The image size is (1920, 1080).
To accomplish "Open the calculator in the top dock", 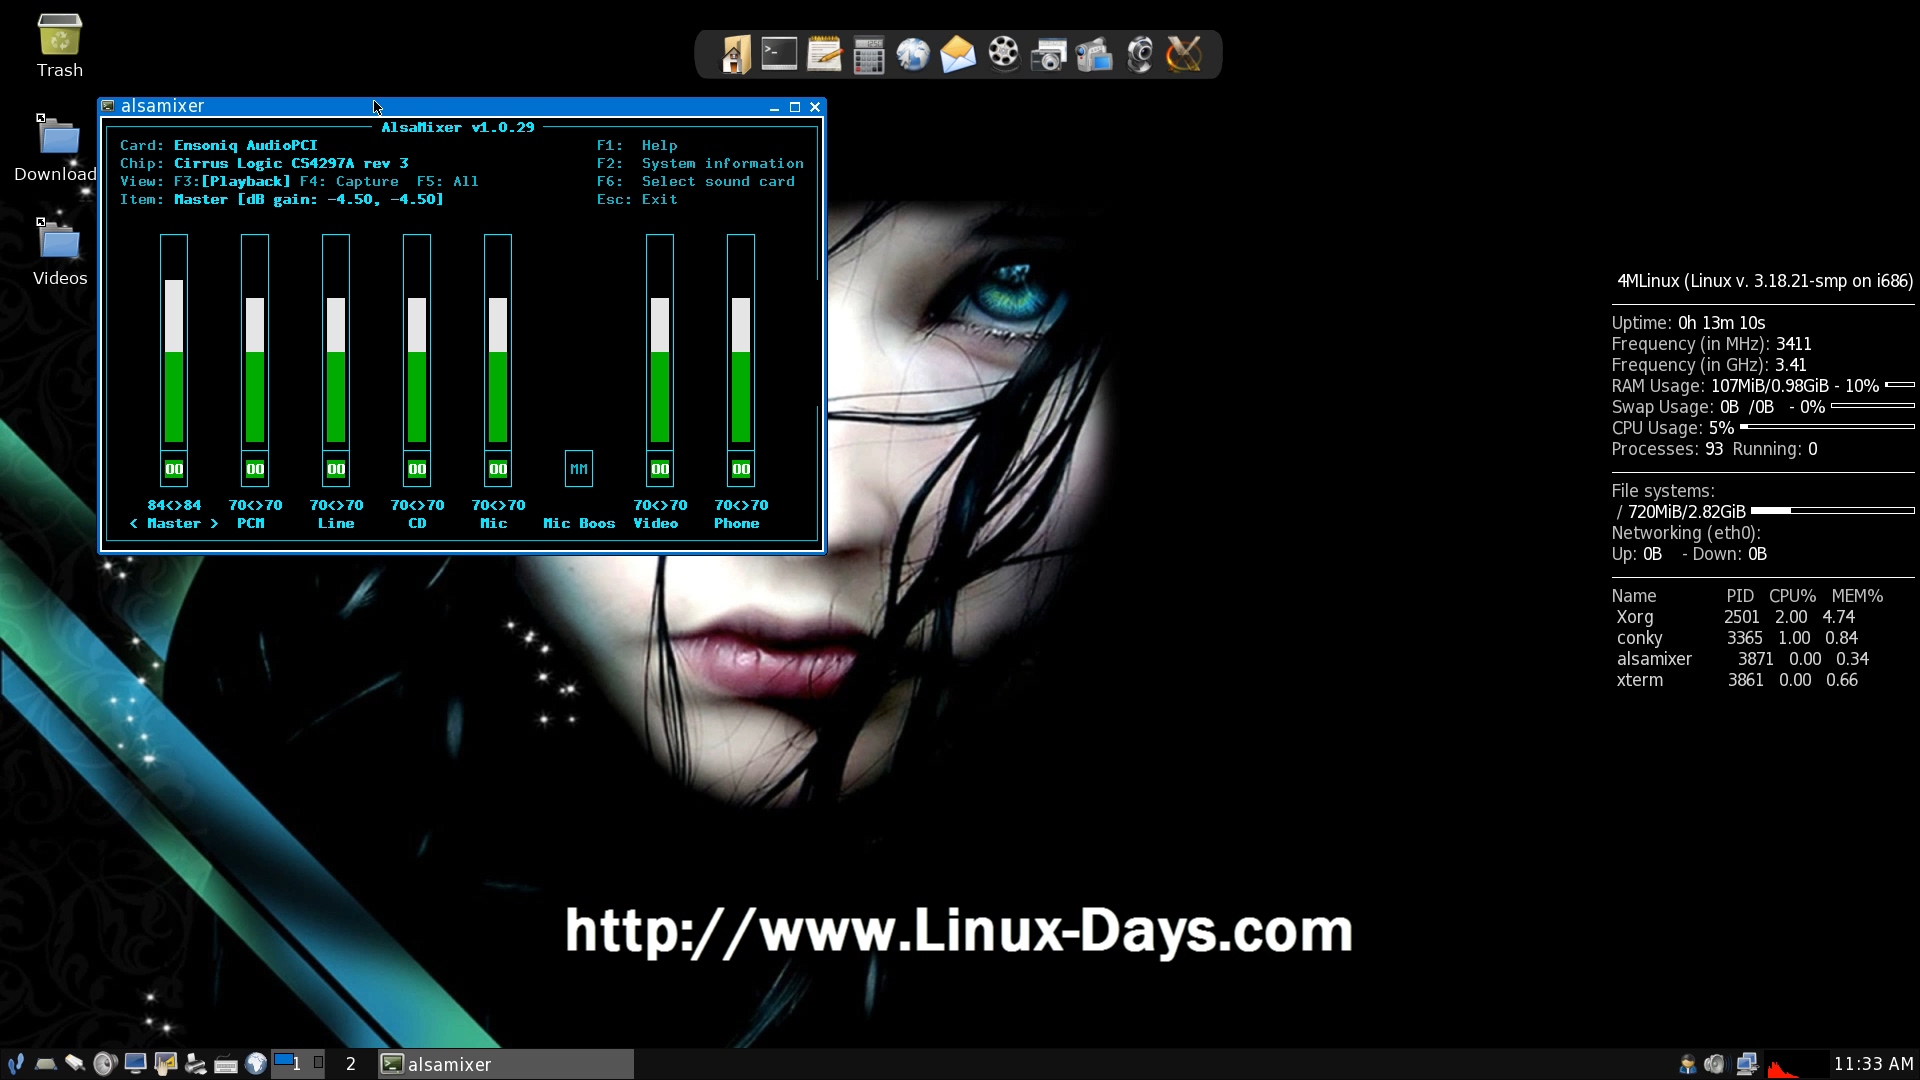I will (869, 56).
